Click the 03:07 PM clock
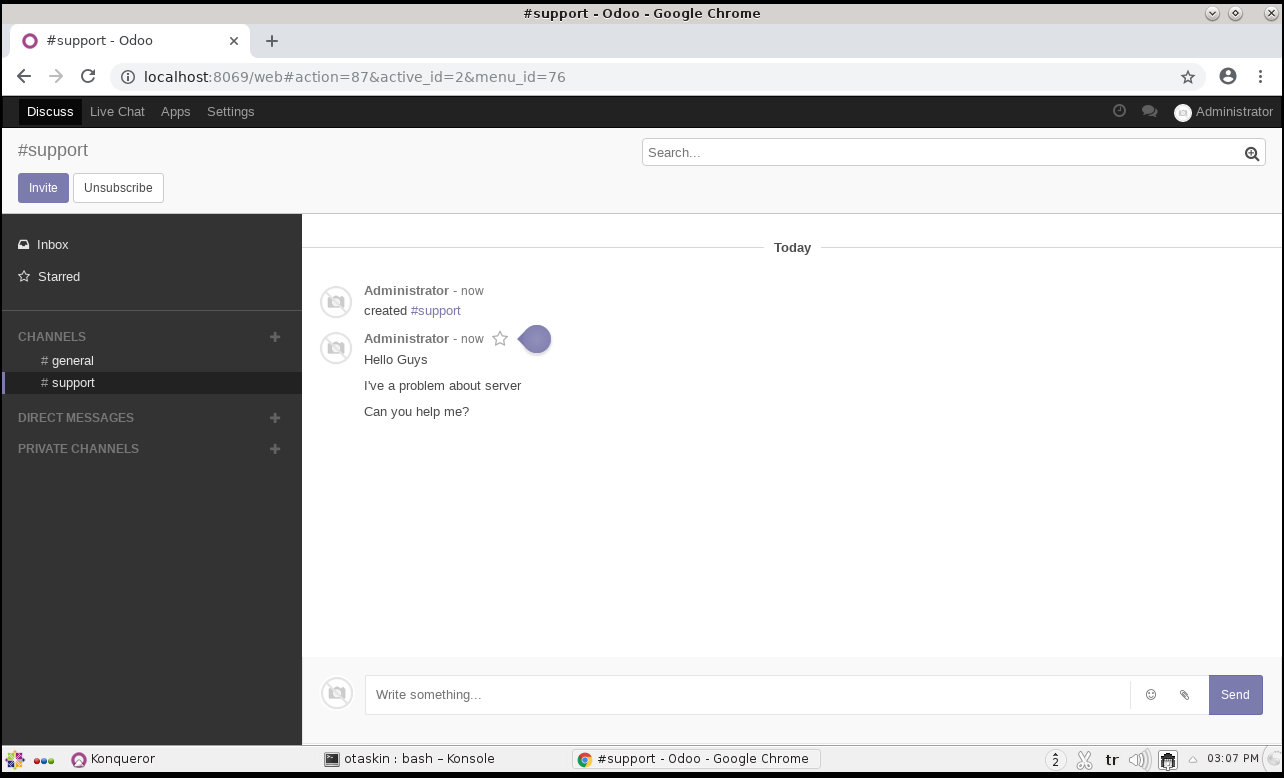Screen dimensions: 1284x778 coord(1232,759)
